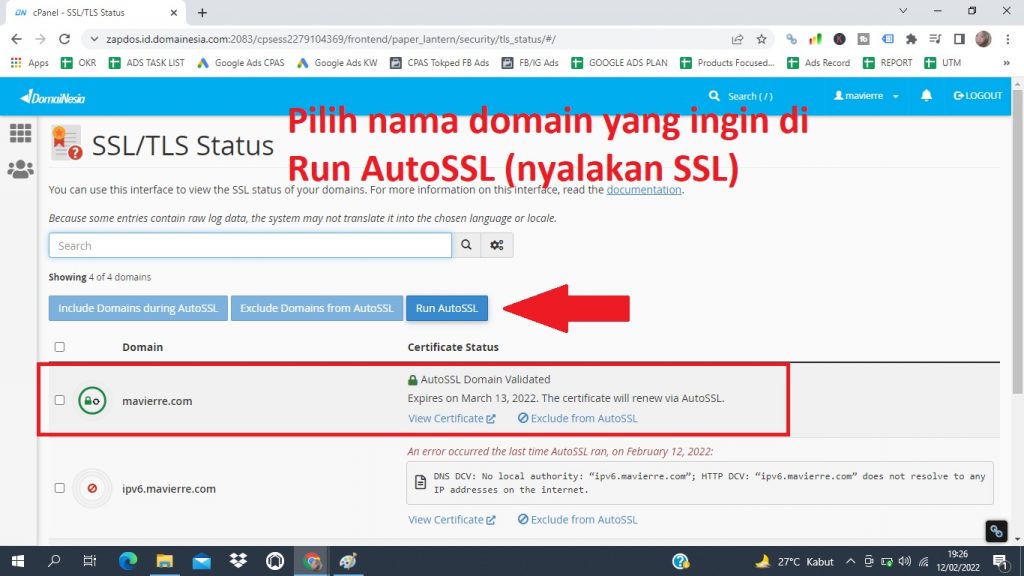The width and height of the screenshot is (1024, 576).
Task: Click the search magnifier button beside Search field
Action: [x=466, y=245]
